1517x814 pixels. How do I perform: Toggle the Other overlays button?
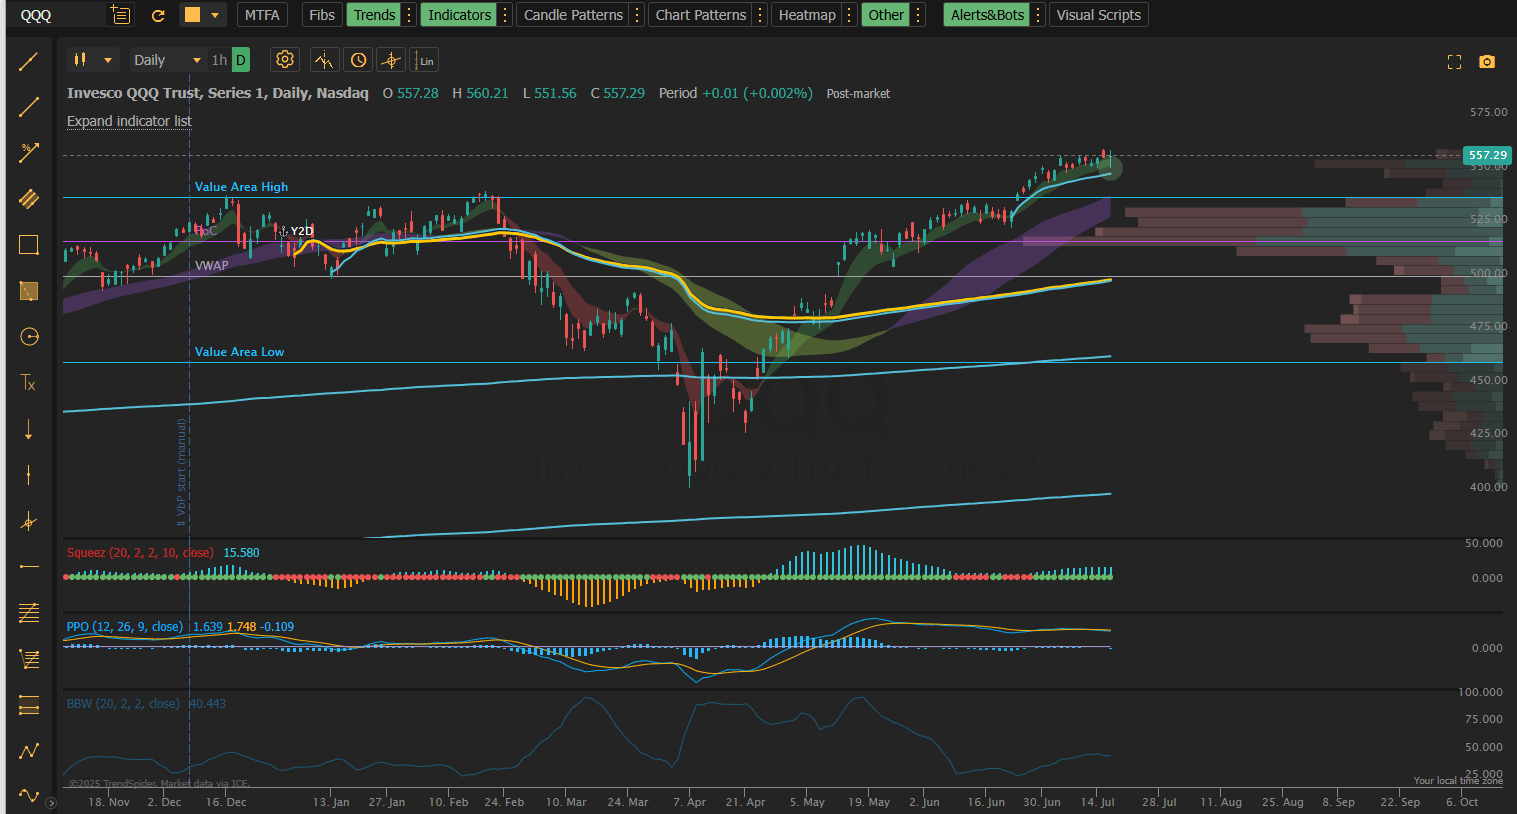point(886,15)
